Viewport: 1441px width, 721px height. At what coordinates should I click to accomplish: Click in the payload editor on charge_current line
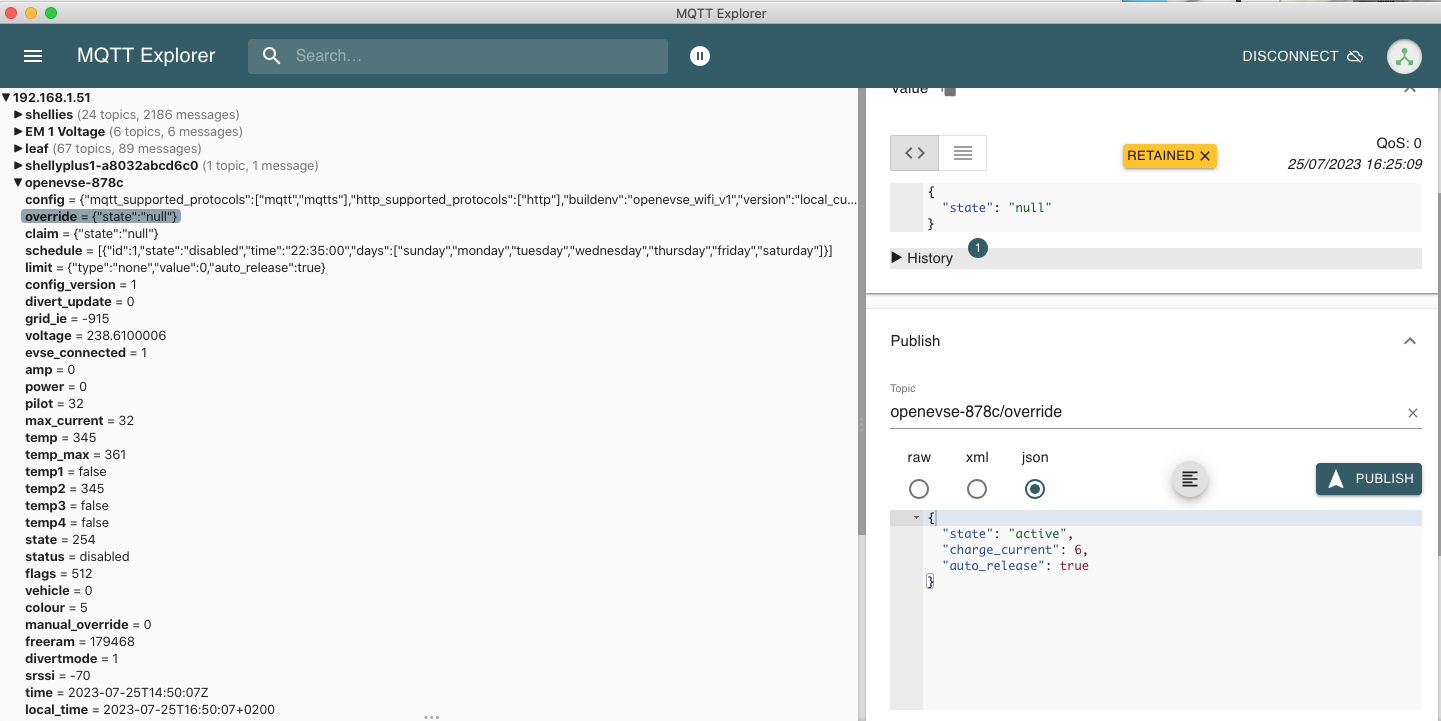point(1014,550)
